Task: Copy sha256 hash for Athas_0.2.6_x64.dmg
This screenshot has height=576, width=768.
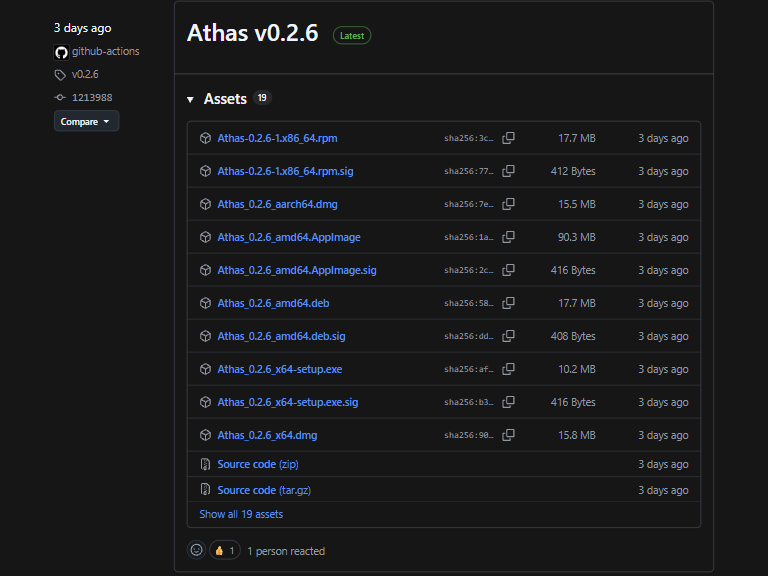Action: [x=508, y=435]
